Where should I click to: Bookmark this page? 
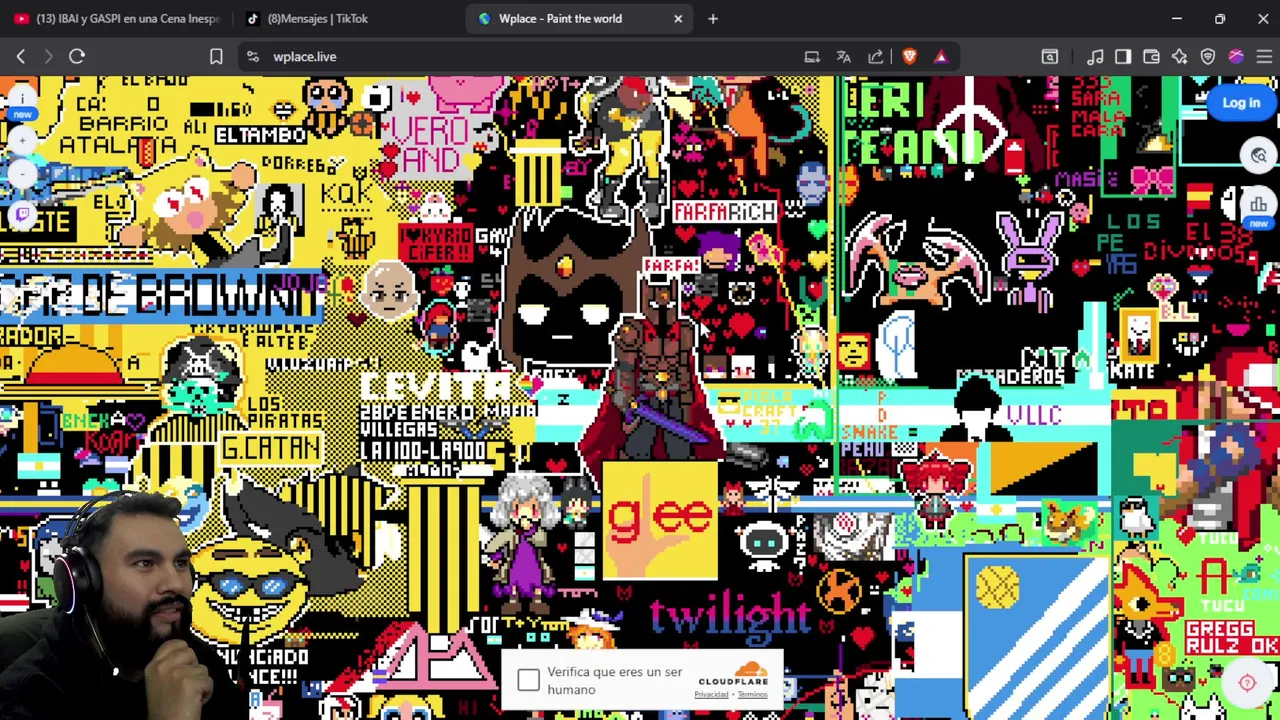tap(216, 57)
